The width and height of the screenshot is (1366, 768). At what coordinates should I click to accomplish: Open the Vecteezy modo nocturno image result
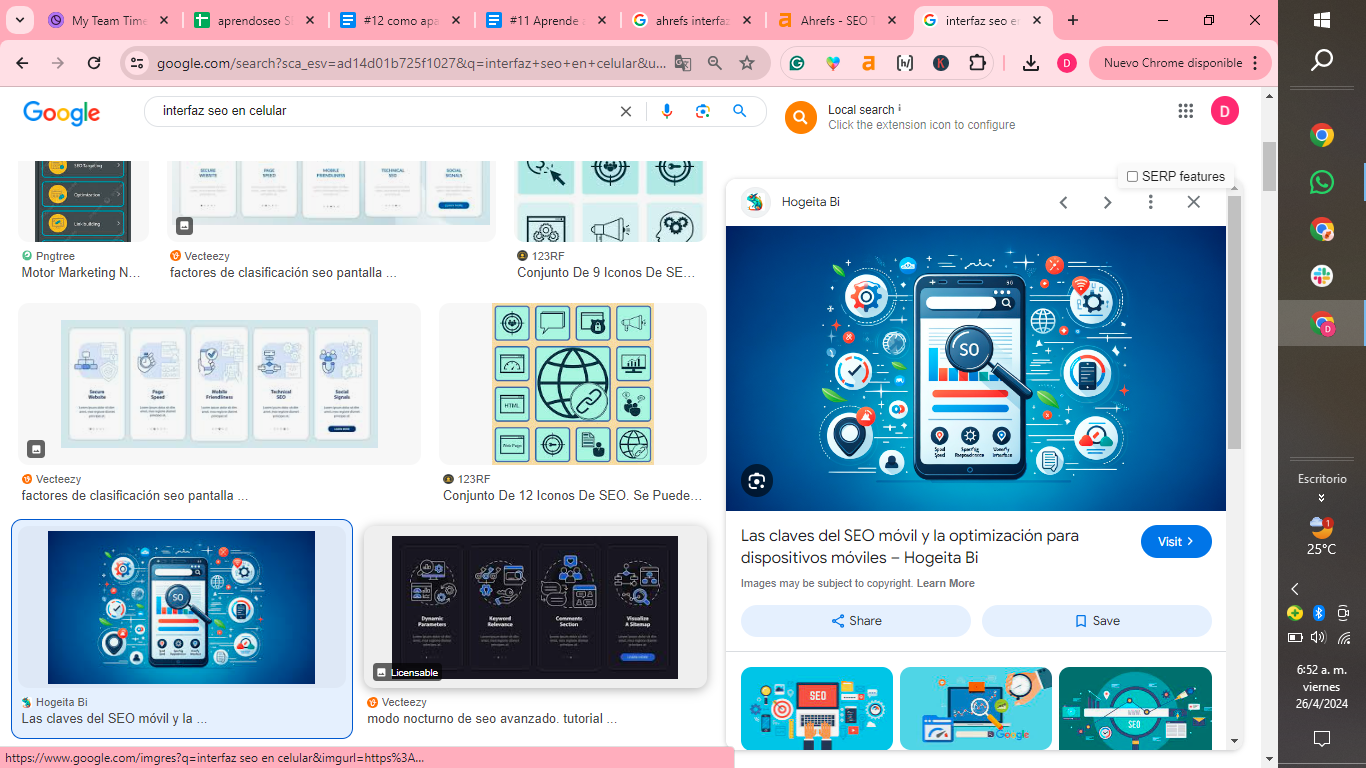coord(535,606)
